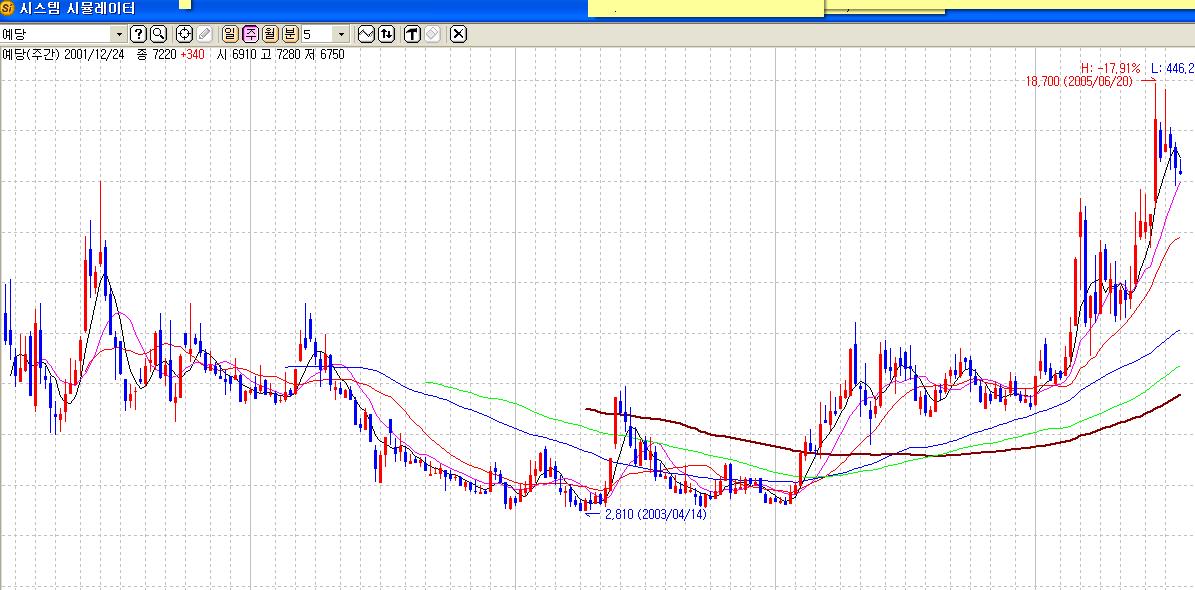Click the magnifier search icon

tap(158, 34)
